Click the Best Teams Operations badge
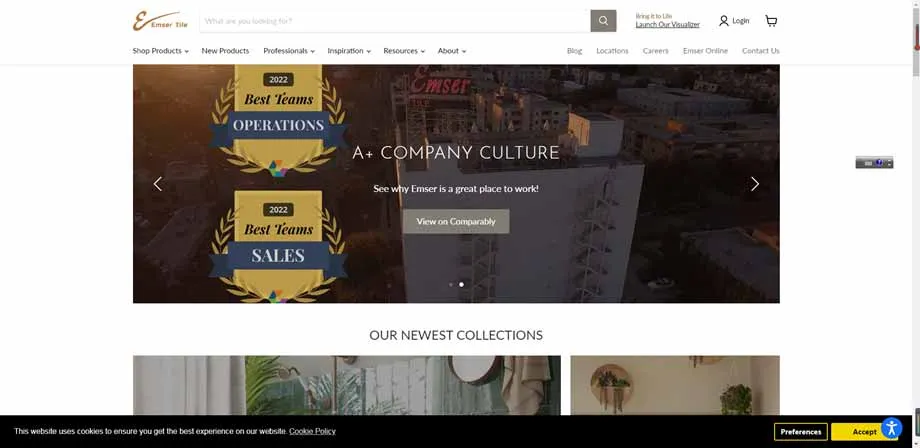This screenshot has height=448, width=920. click(x=278, y=120)
